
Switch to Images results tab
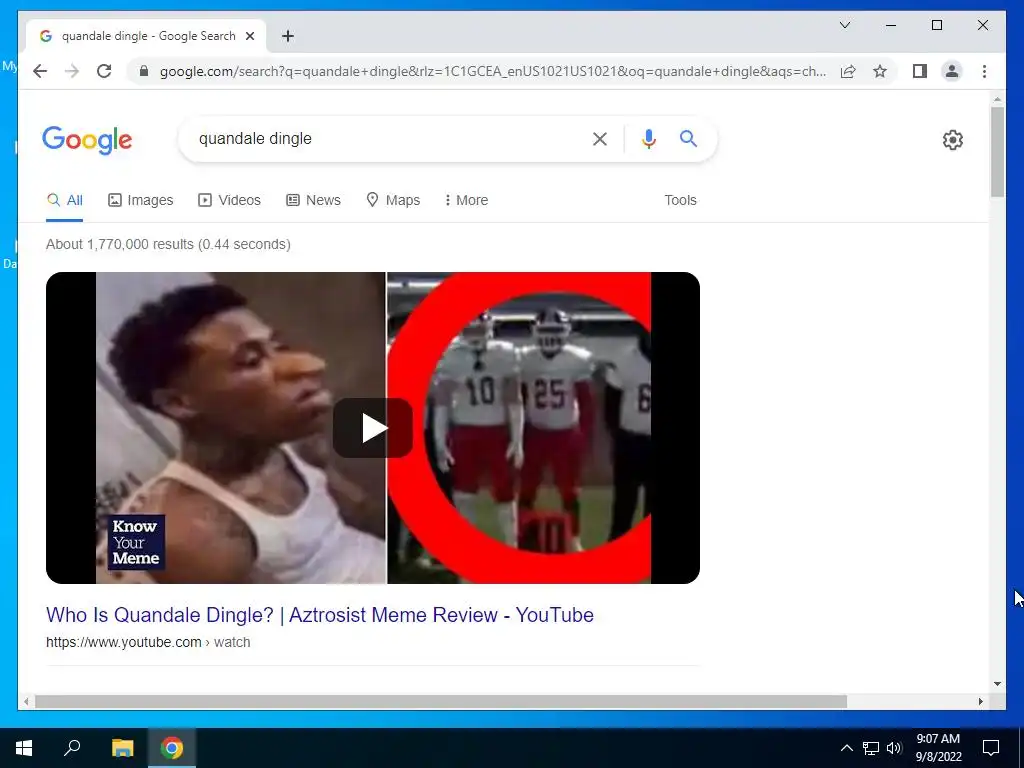tap(140, 200)
